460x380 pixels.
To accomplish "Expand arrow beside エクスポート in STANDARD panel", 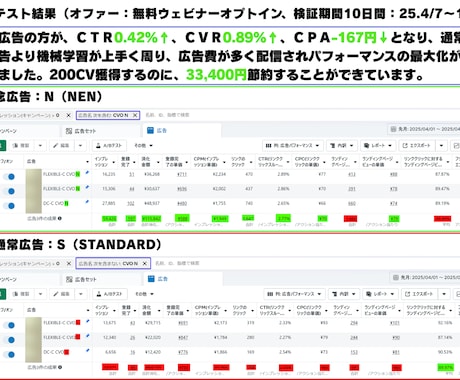I will click(x=444, y=294).
